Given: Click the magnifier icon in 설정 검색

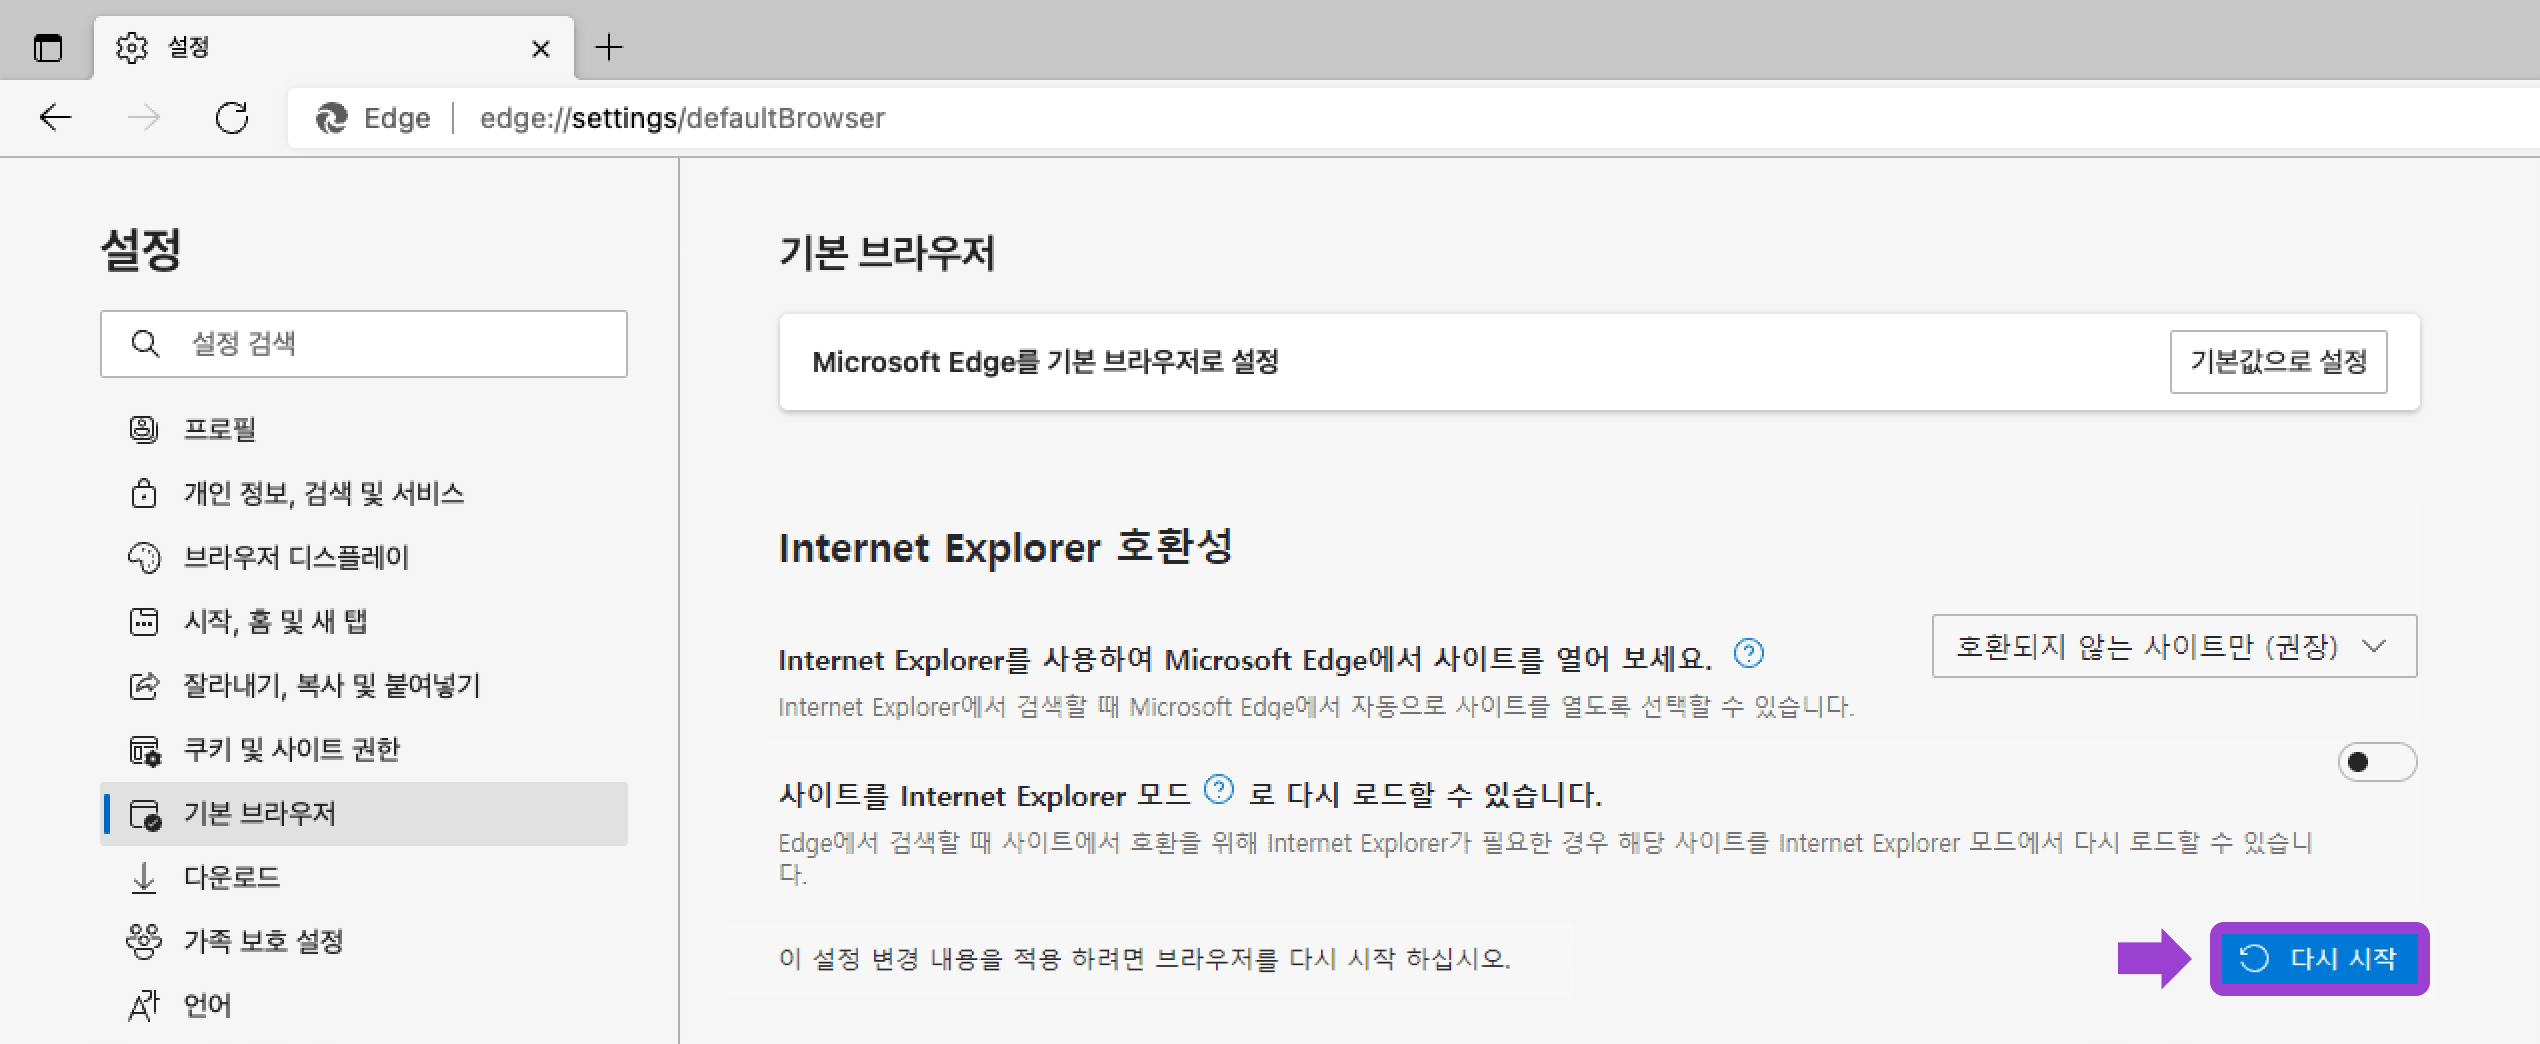Looking at the screenshot, I should click(x=145, y=344).
